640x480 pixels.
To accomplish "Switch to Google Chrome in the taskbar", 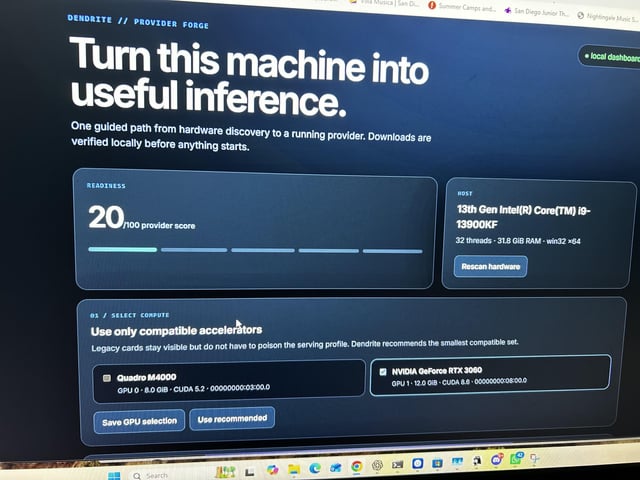I will [x=357, y=466].
